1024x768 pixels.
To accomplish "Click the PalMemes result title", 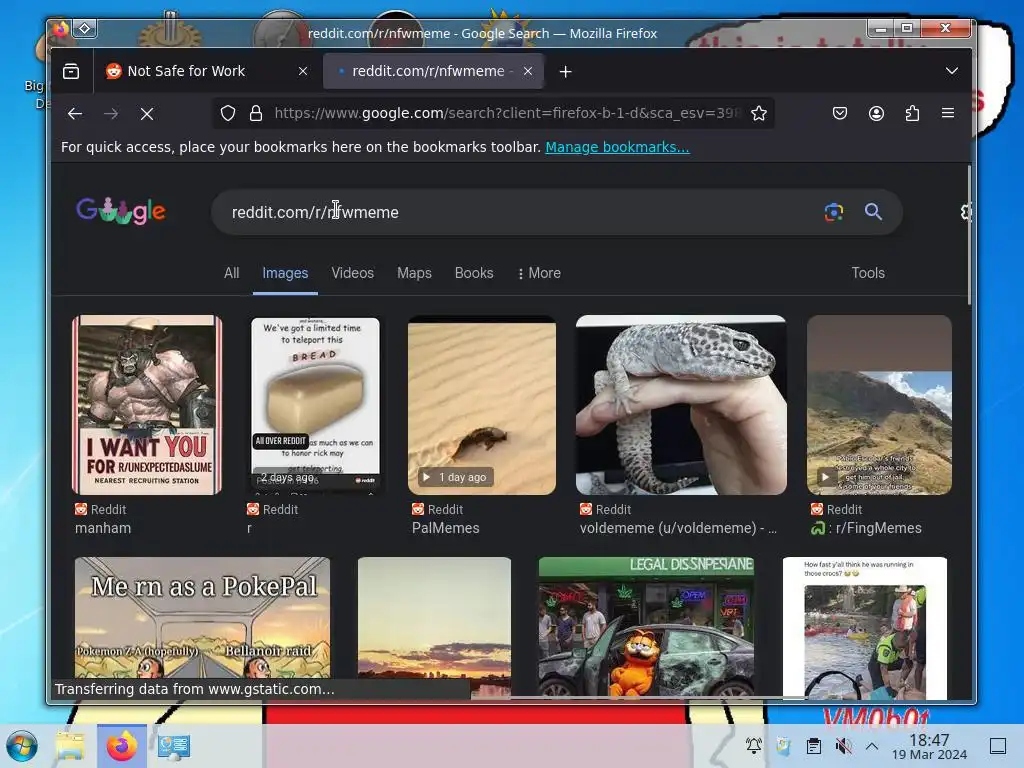I will tap(445, 528).
